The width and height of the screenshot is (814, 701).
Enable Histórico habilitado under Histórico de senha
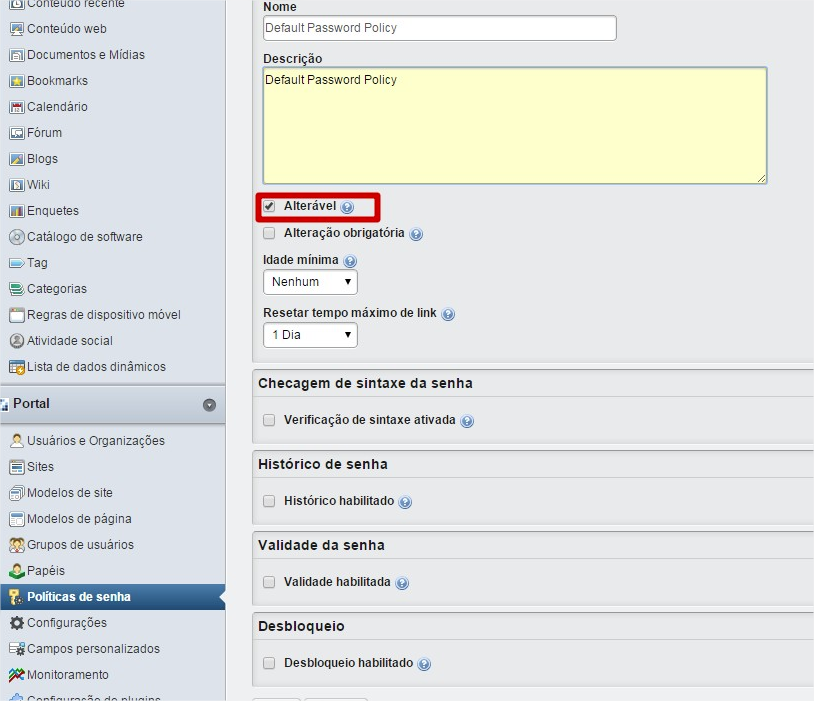tap(268, 501)
